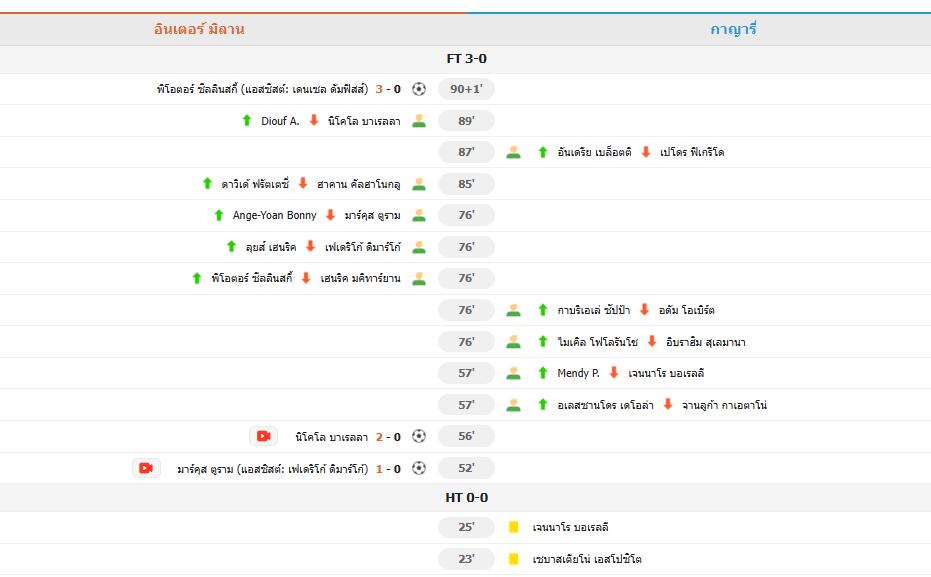The image size is (931, 577).
Task: Select player Diouf A.
Action: tap(280, 121)
